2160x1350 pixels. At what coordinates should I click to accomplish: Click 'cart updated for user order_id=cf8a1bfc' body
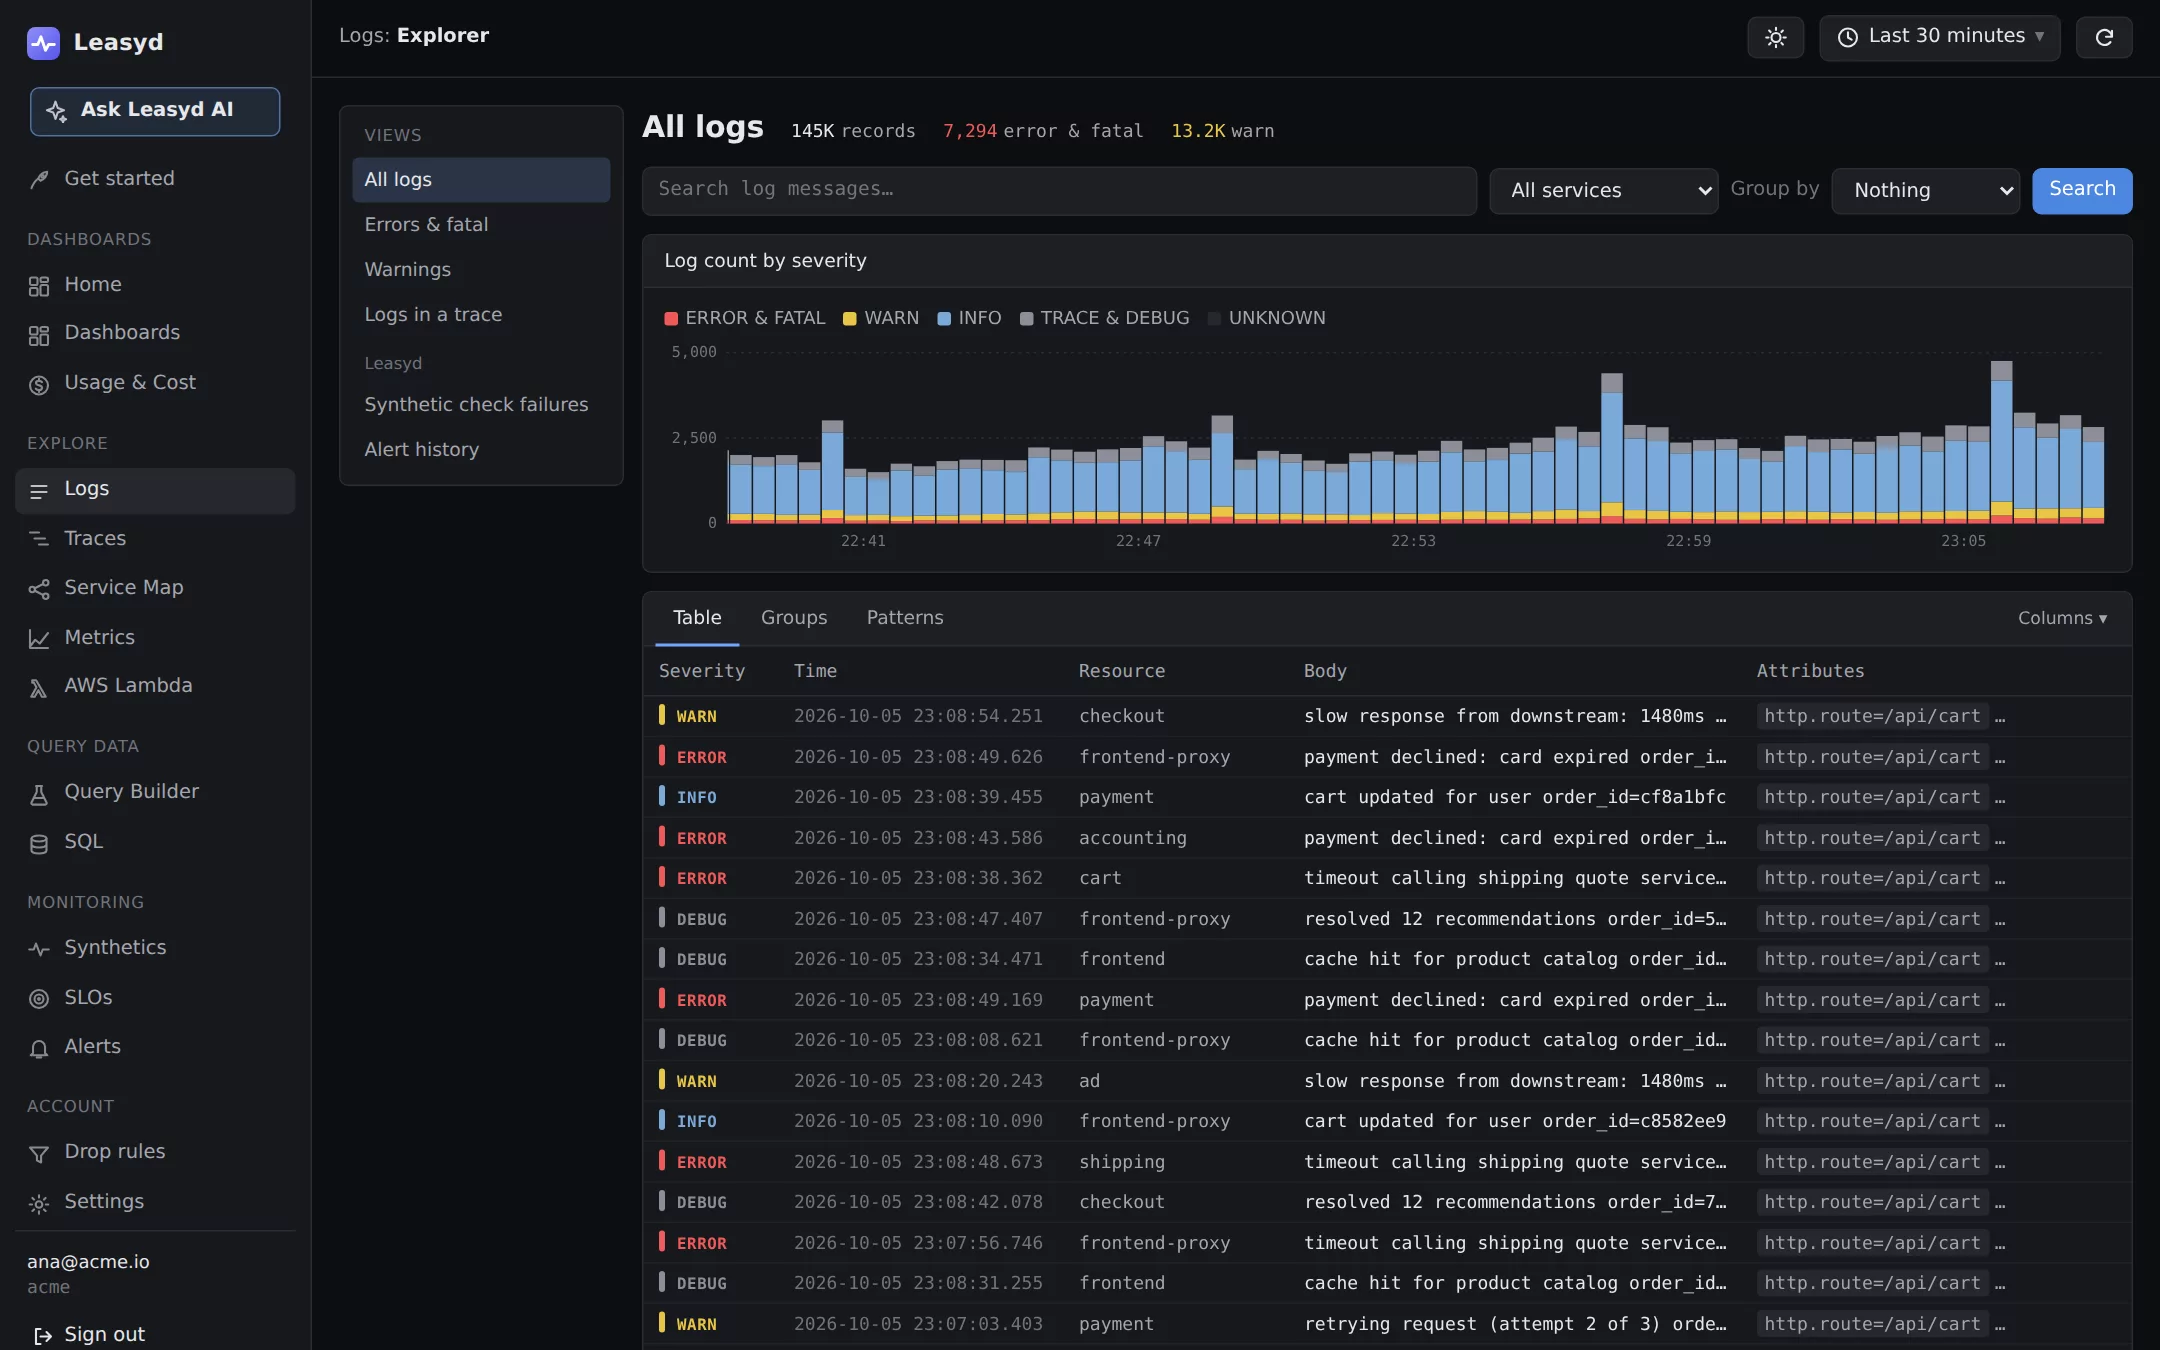click(x=1515, y=797)
